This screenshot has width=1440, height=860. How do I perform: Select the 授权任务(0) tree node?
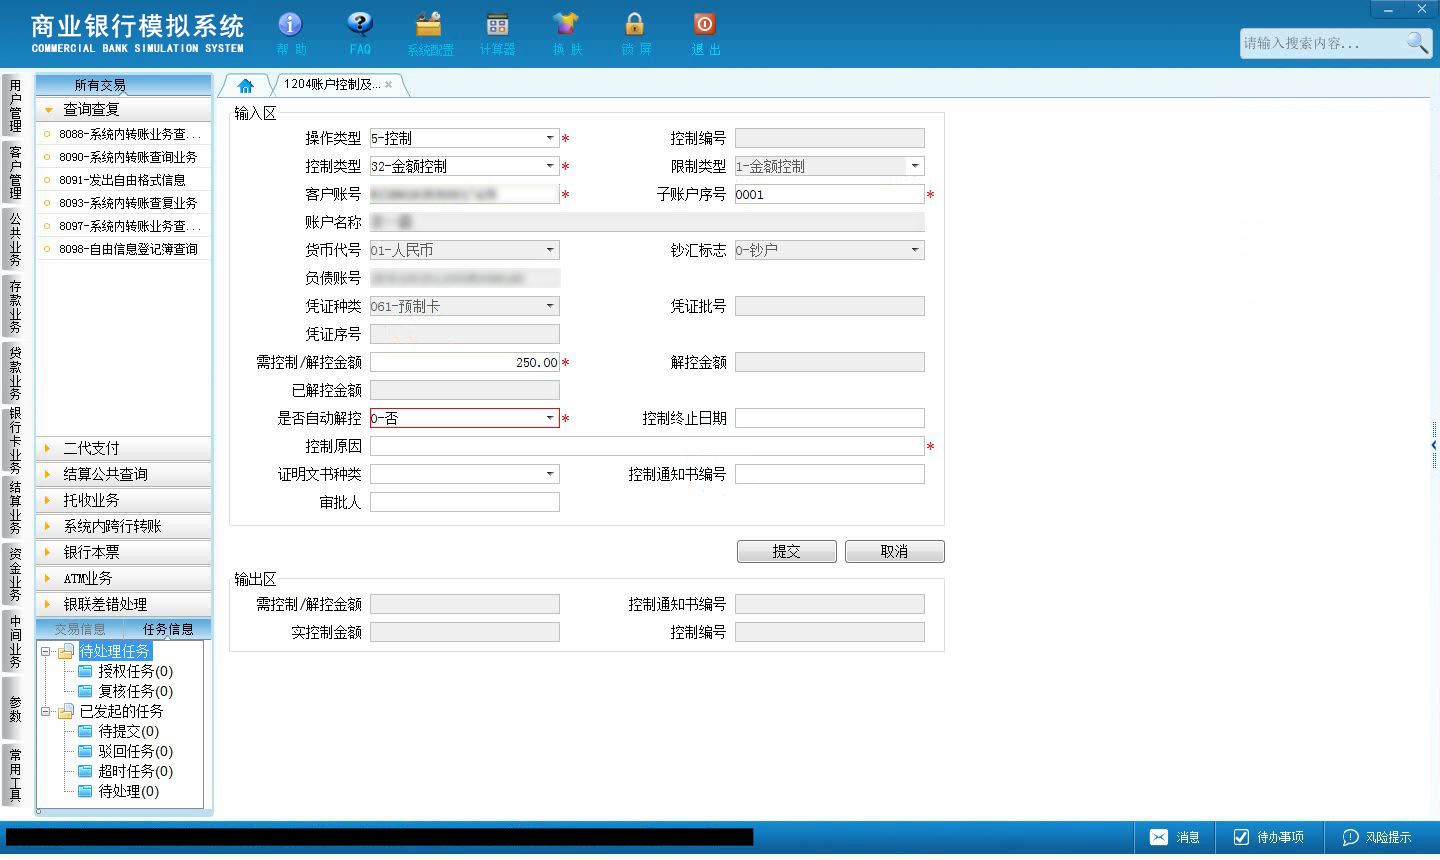(135, 671)
